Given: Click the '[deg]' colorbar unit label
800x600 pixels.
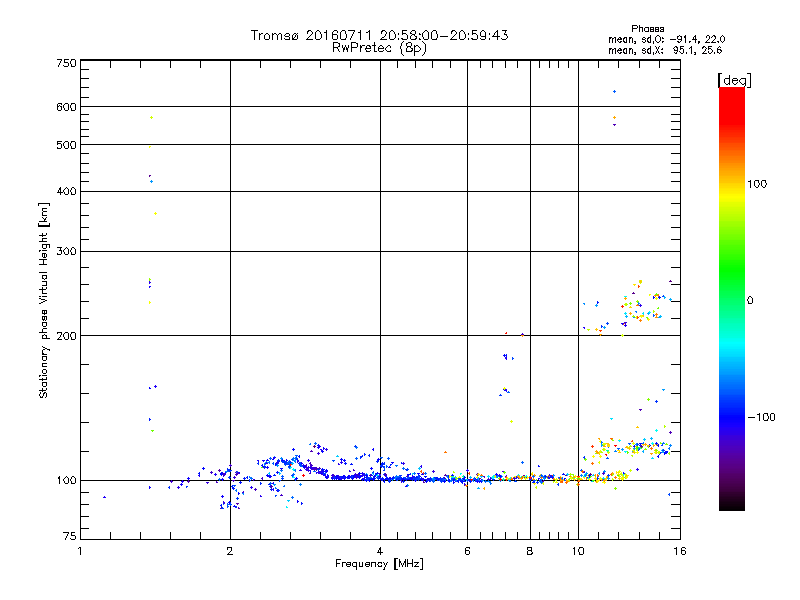Looking at the screenshot, I should (x=734, y=80).
